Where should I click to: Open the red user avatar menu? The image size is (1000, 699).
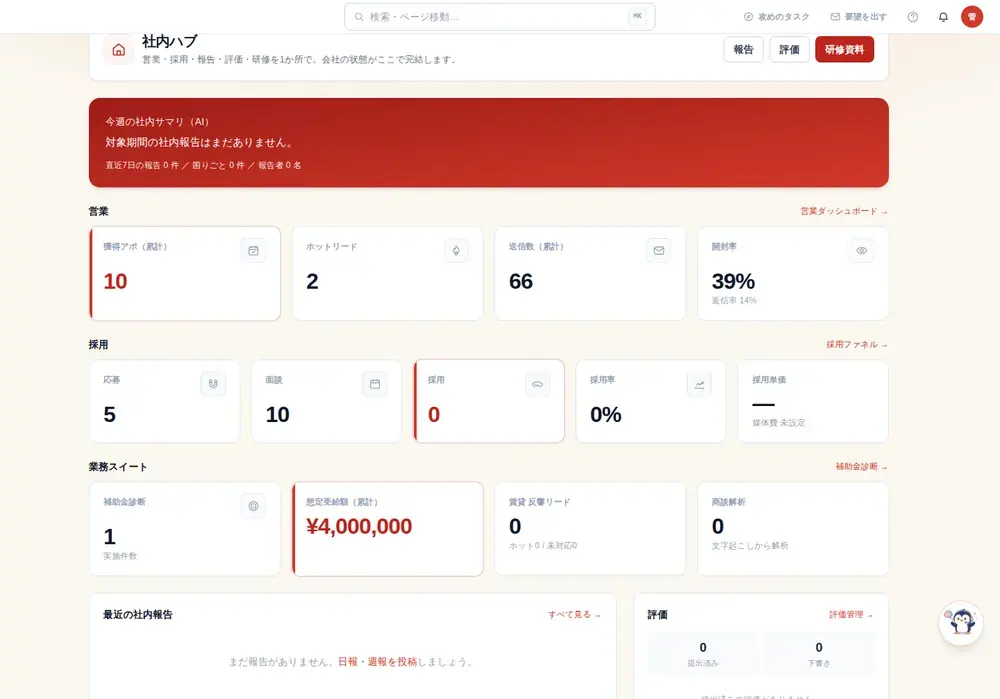point(972,17)
